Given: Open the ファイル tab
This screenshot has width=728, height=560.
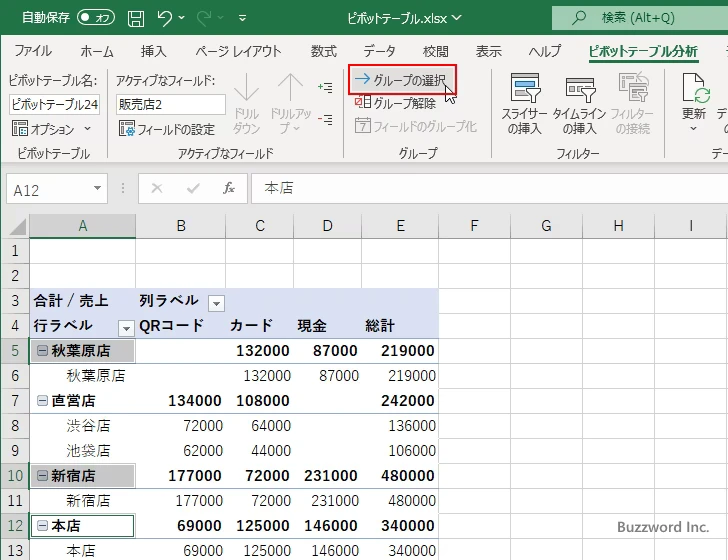Looking at the screenshot, I should [x=33, y=51].
